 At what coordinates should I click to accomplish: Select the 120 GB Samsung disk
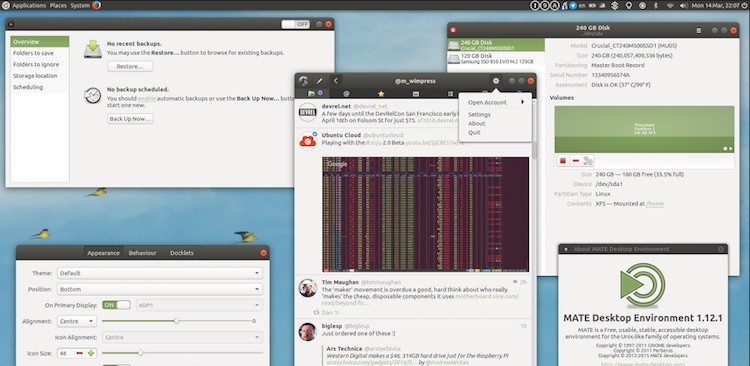click(496, 58)
